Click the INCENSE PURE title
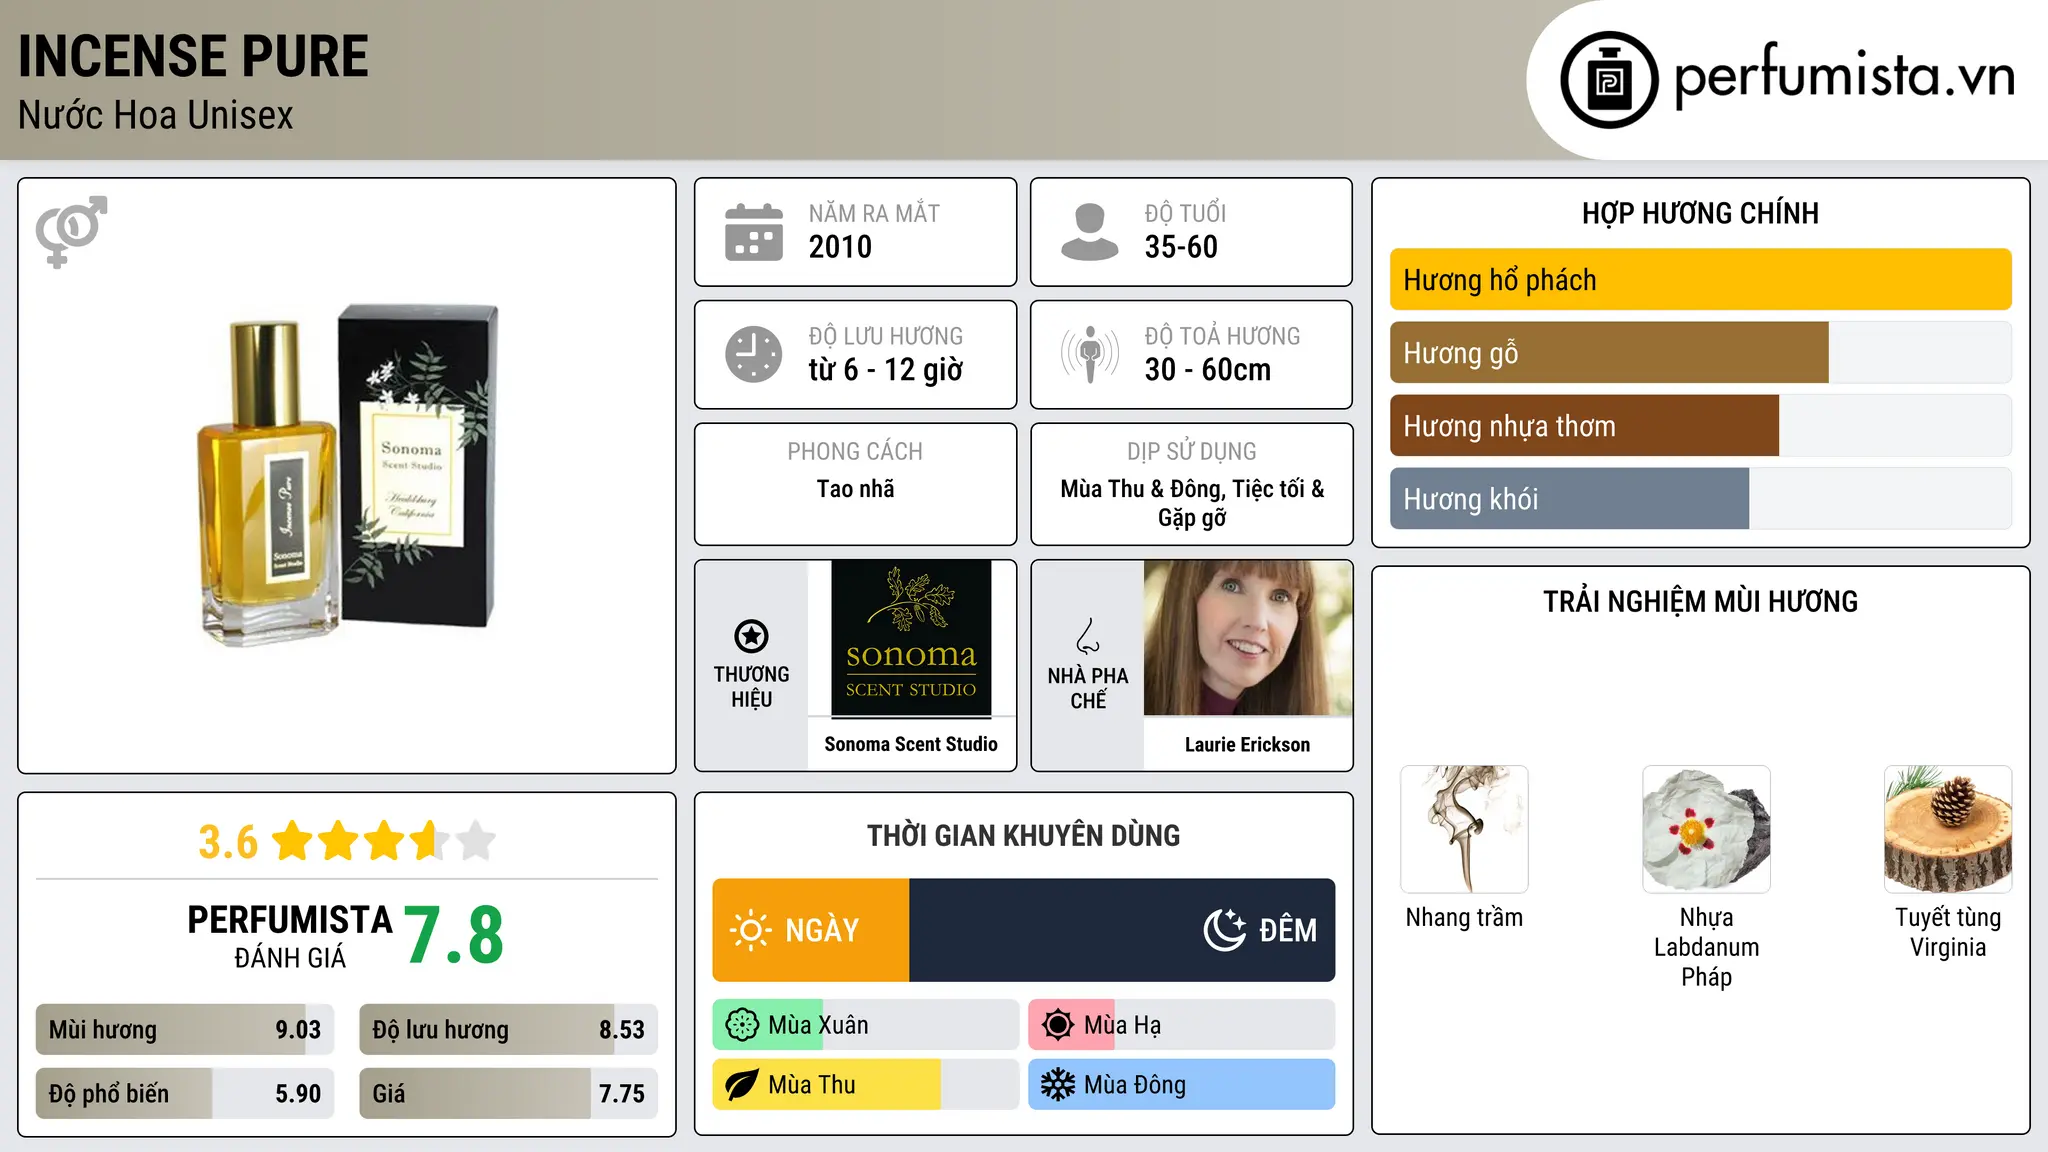 click(x=193, y=56)
